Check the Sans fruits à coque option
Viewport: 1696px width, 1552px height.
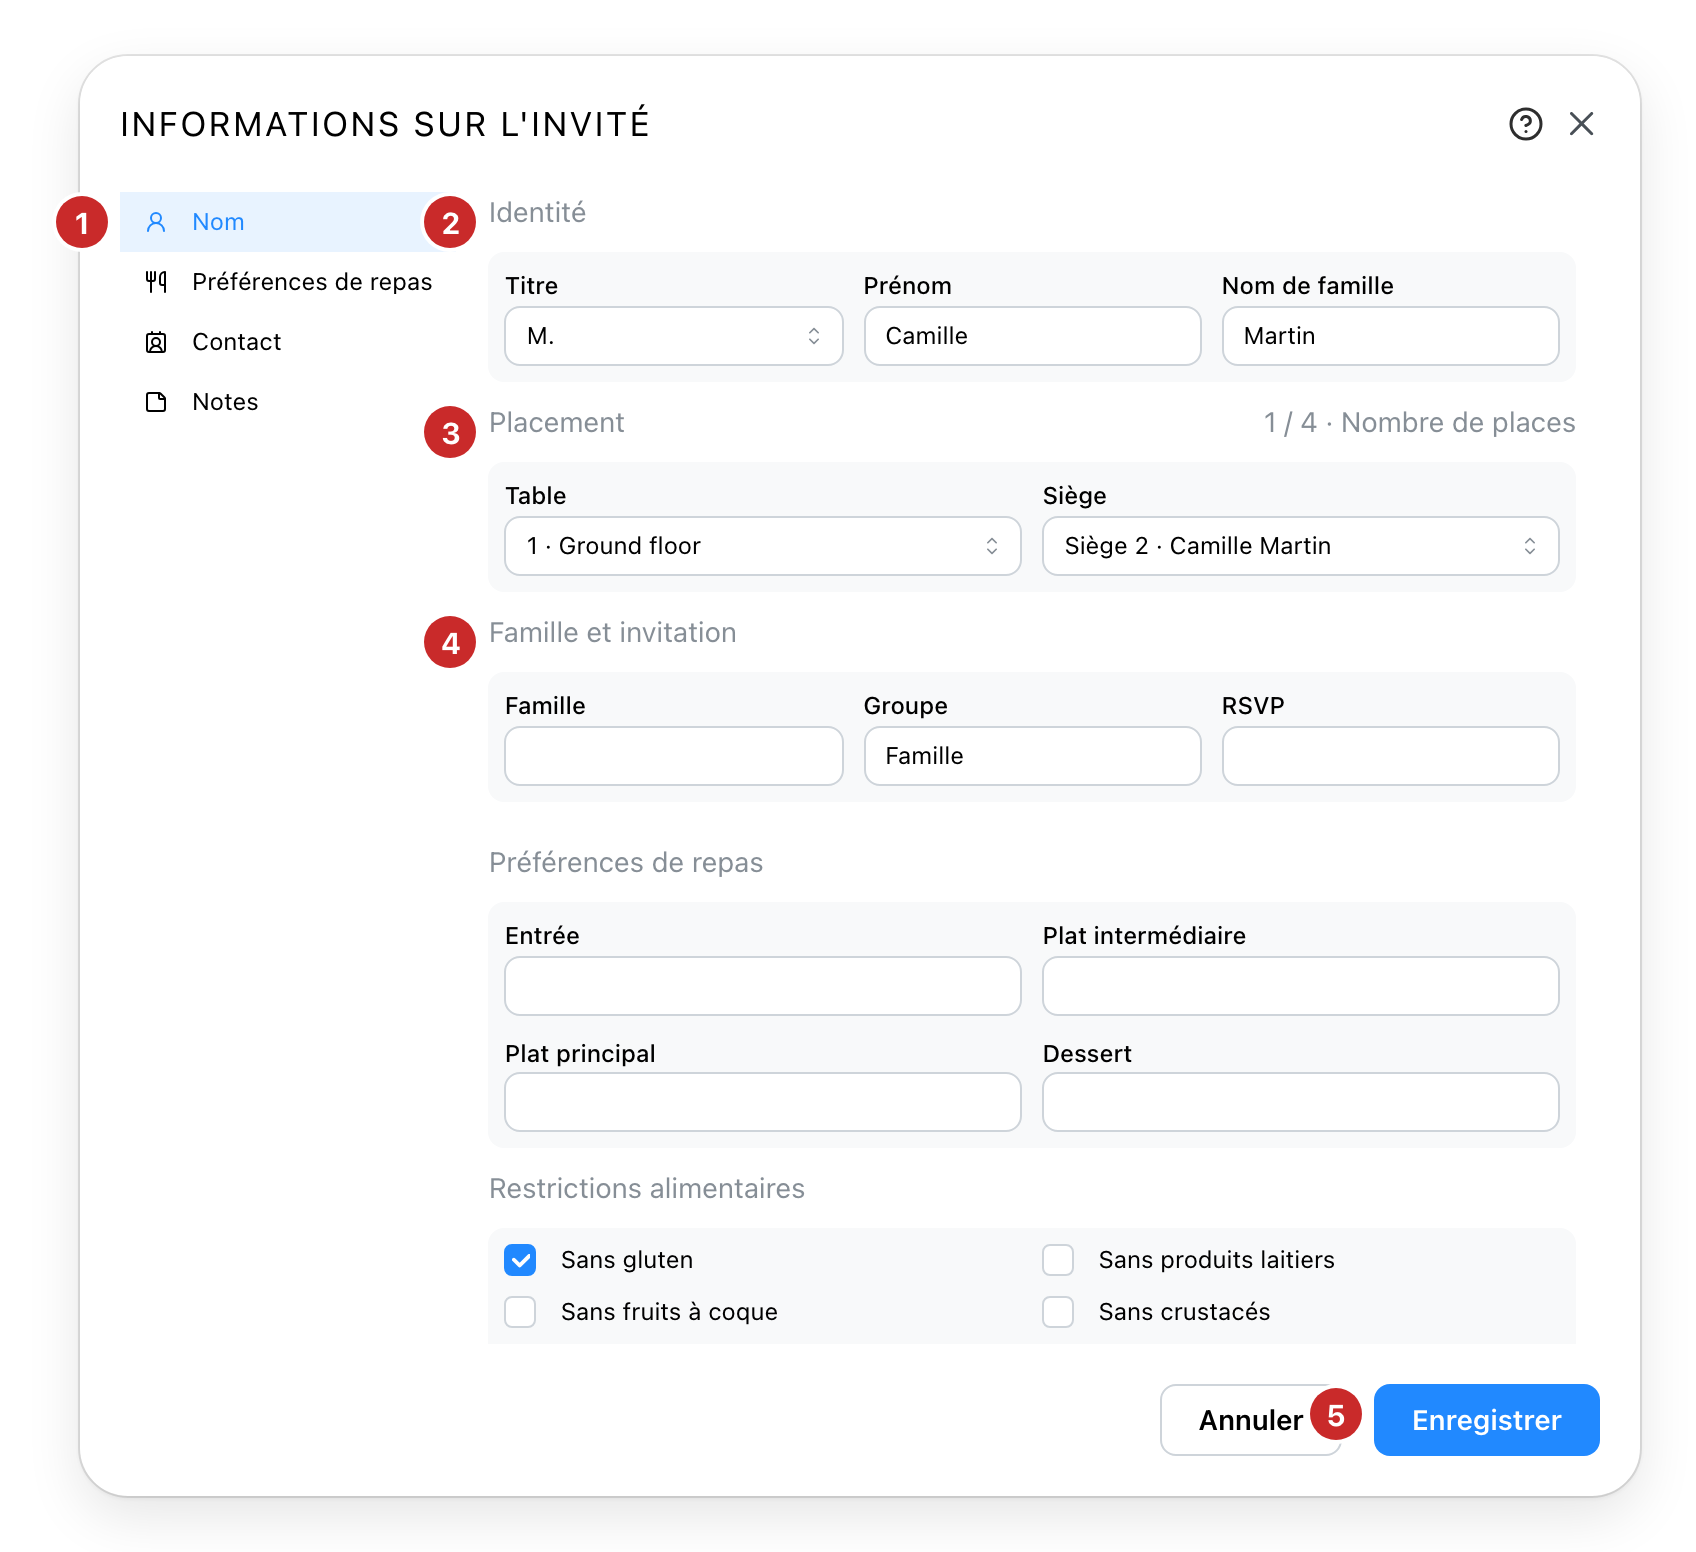[x=520, y=1312]
